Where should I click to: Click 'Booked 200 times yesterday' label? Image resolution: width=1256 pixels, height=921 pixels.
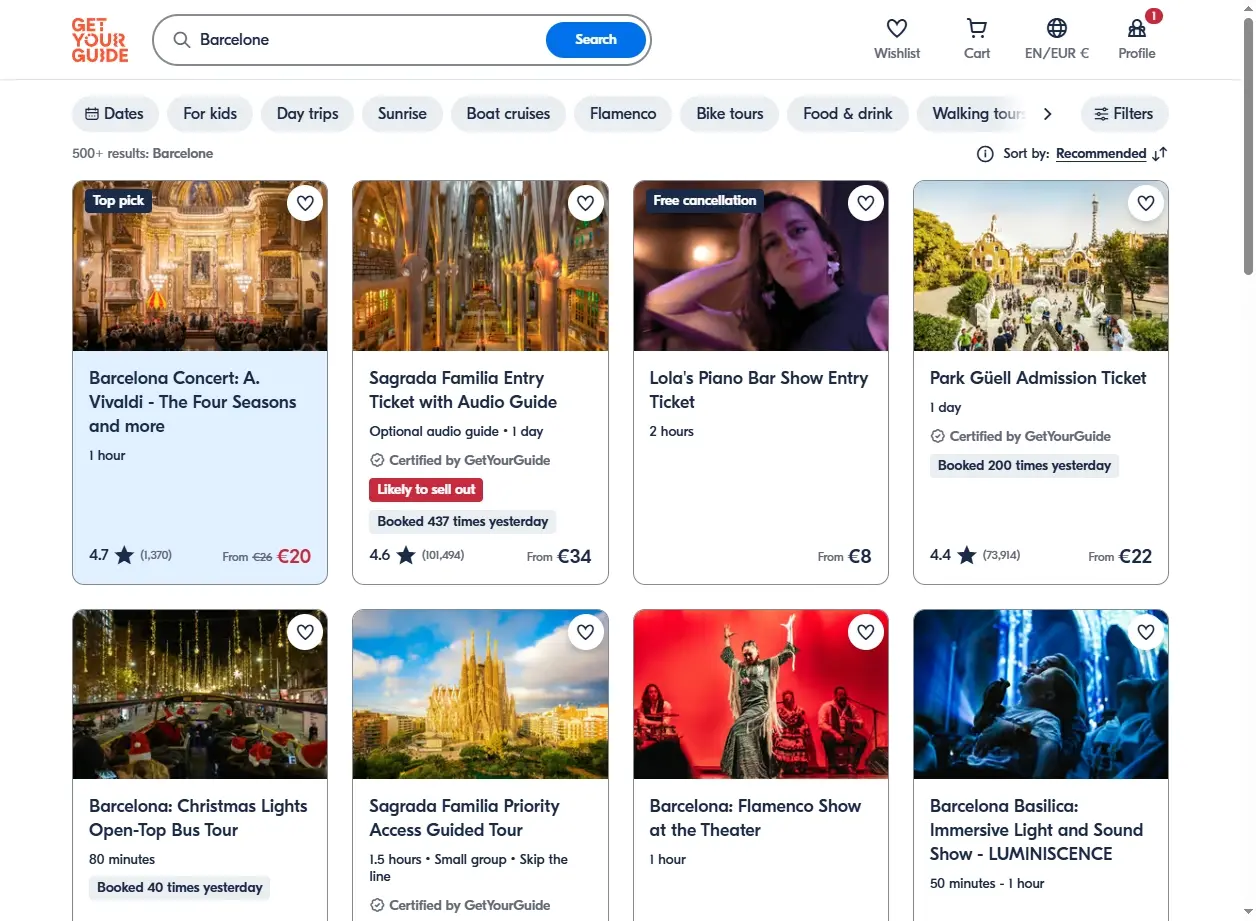click(1024, 466)
